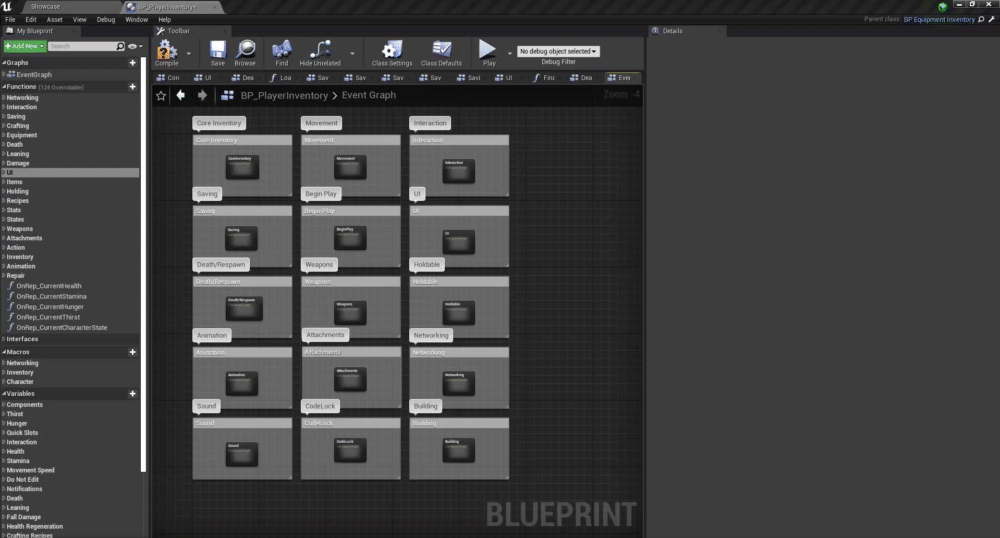Collapse the Repair function category
1000x538 pixels.
pos(3,276)
